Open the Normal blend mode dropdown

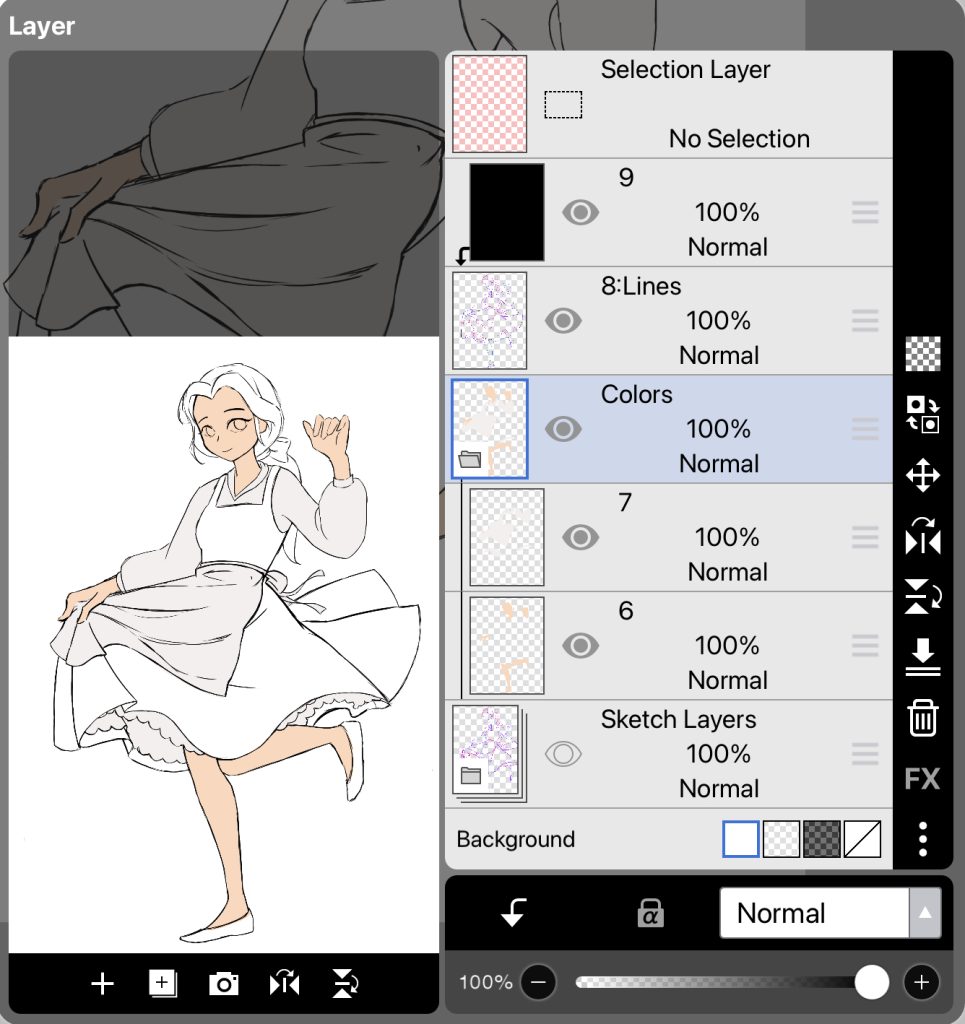coord(829,913)
